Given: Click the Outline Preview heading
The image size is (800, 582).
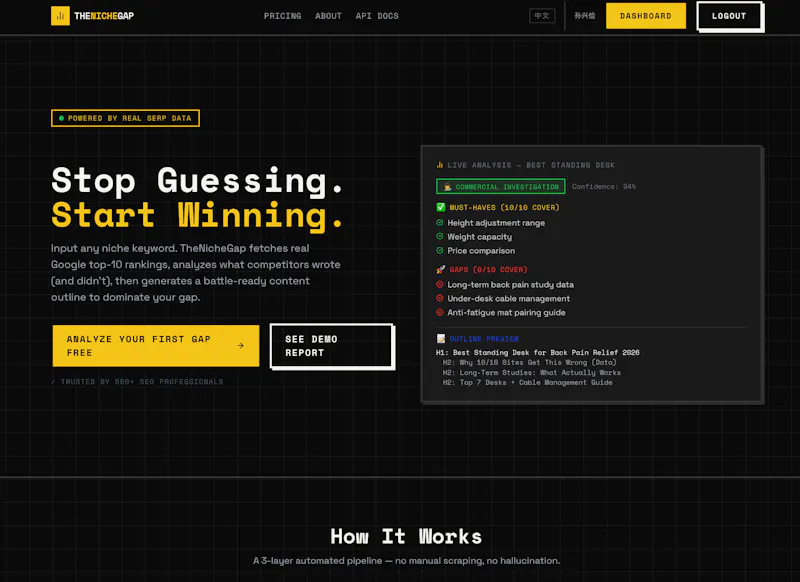Looking at the screenshot, I should tap(484, 339).
